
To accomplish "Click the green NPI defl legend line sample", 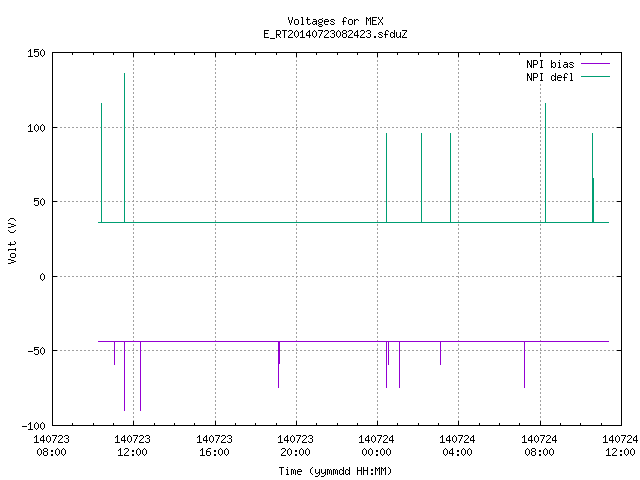I will pyautogui.click(x=595, y=76).
